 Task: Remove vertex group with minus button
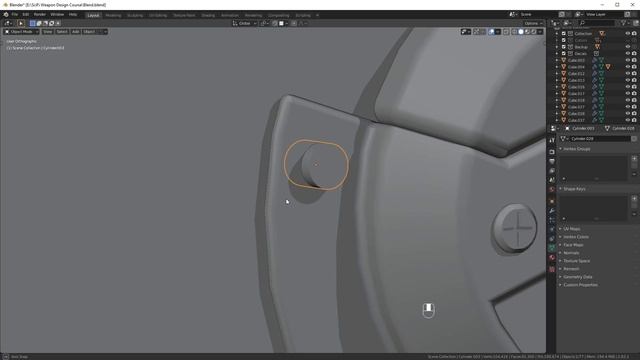click(x=634, y=174)
